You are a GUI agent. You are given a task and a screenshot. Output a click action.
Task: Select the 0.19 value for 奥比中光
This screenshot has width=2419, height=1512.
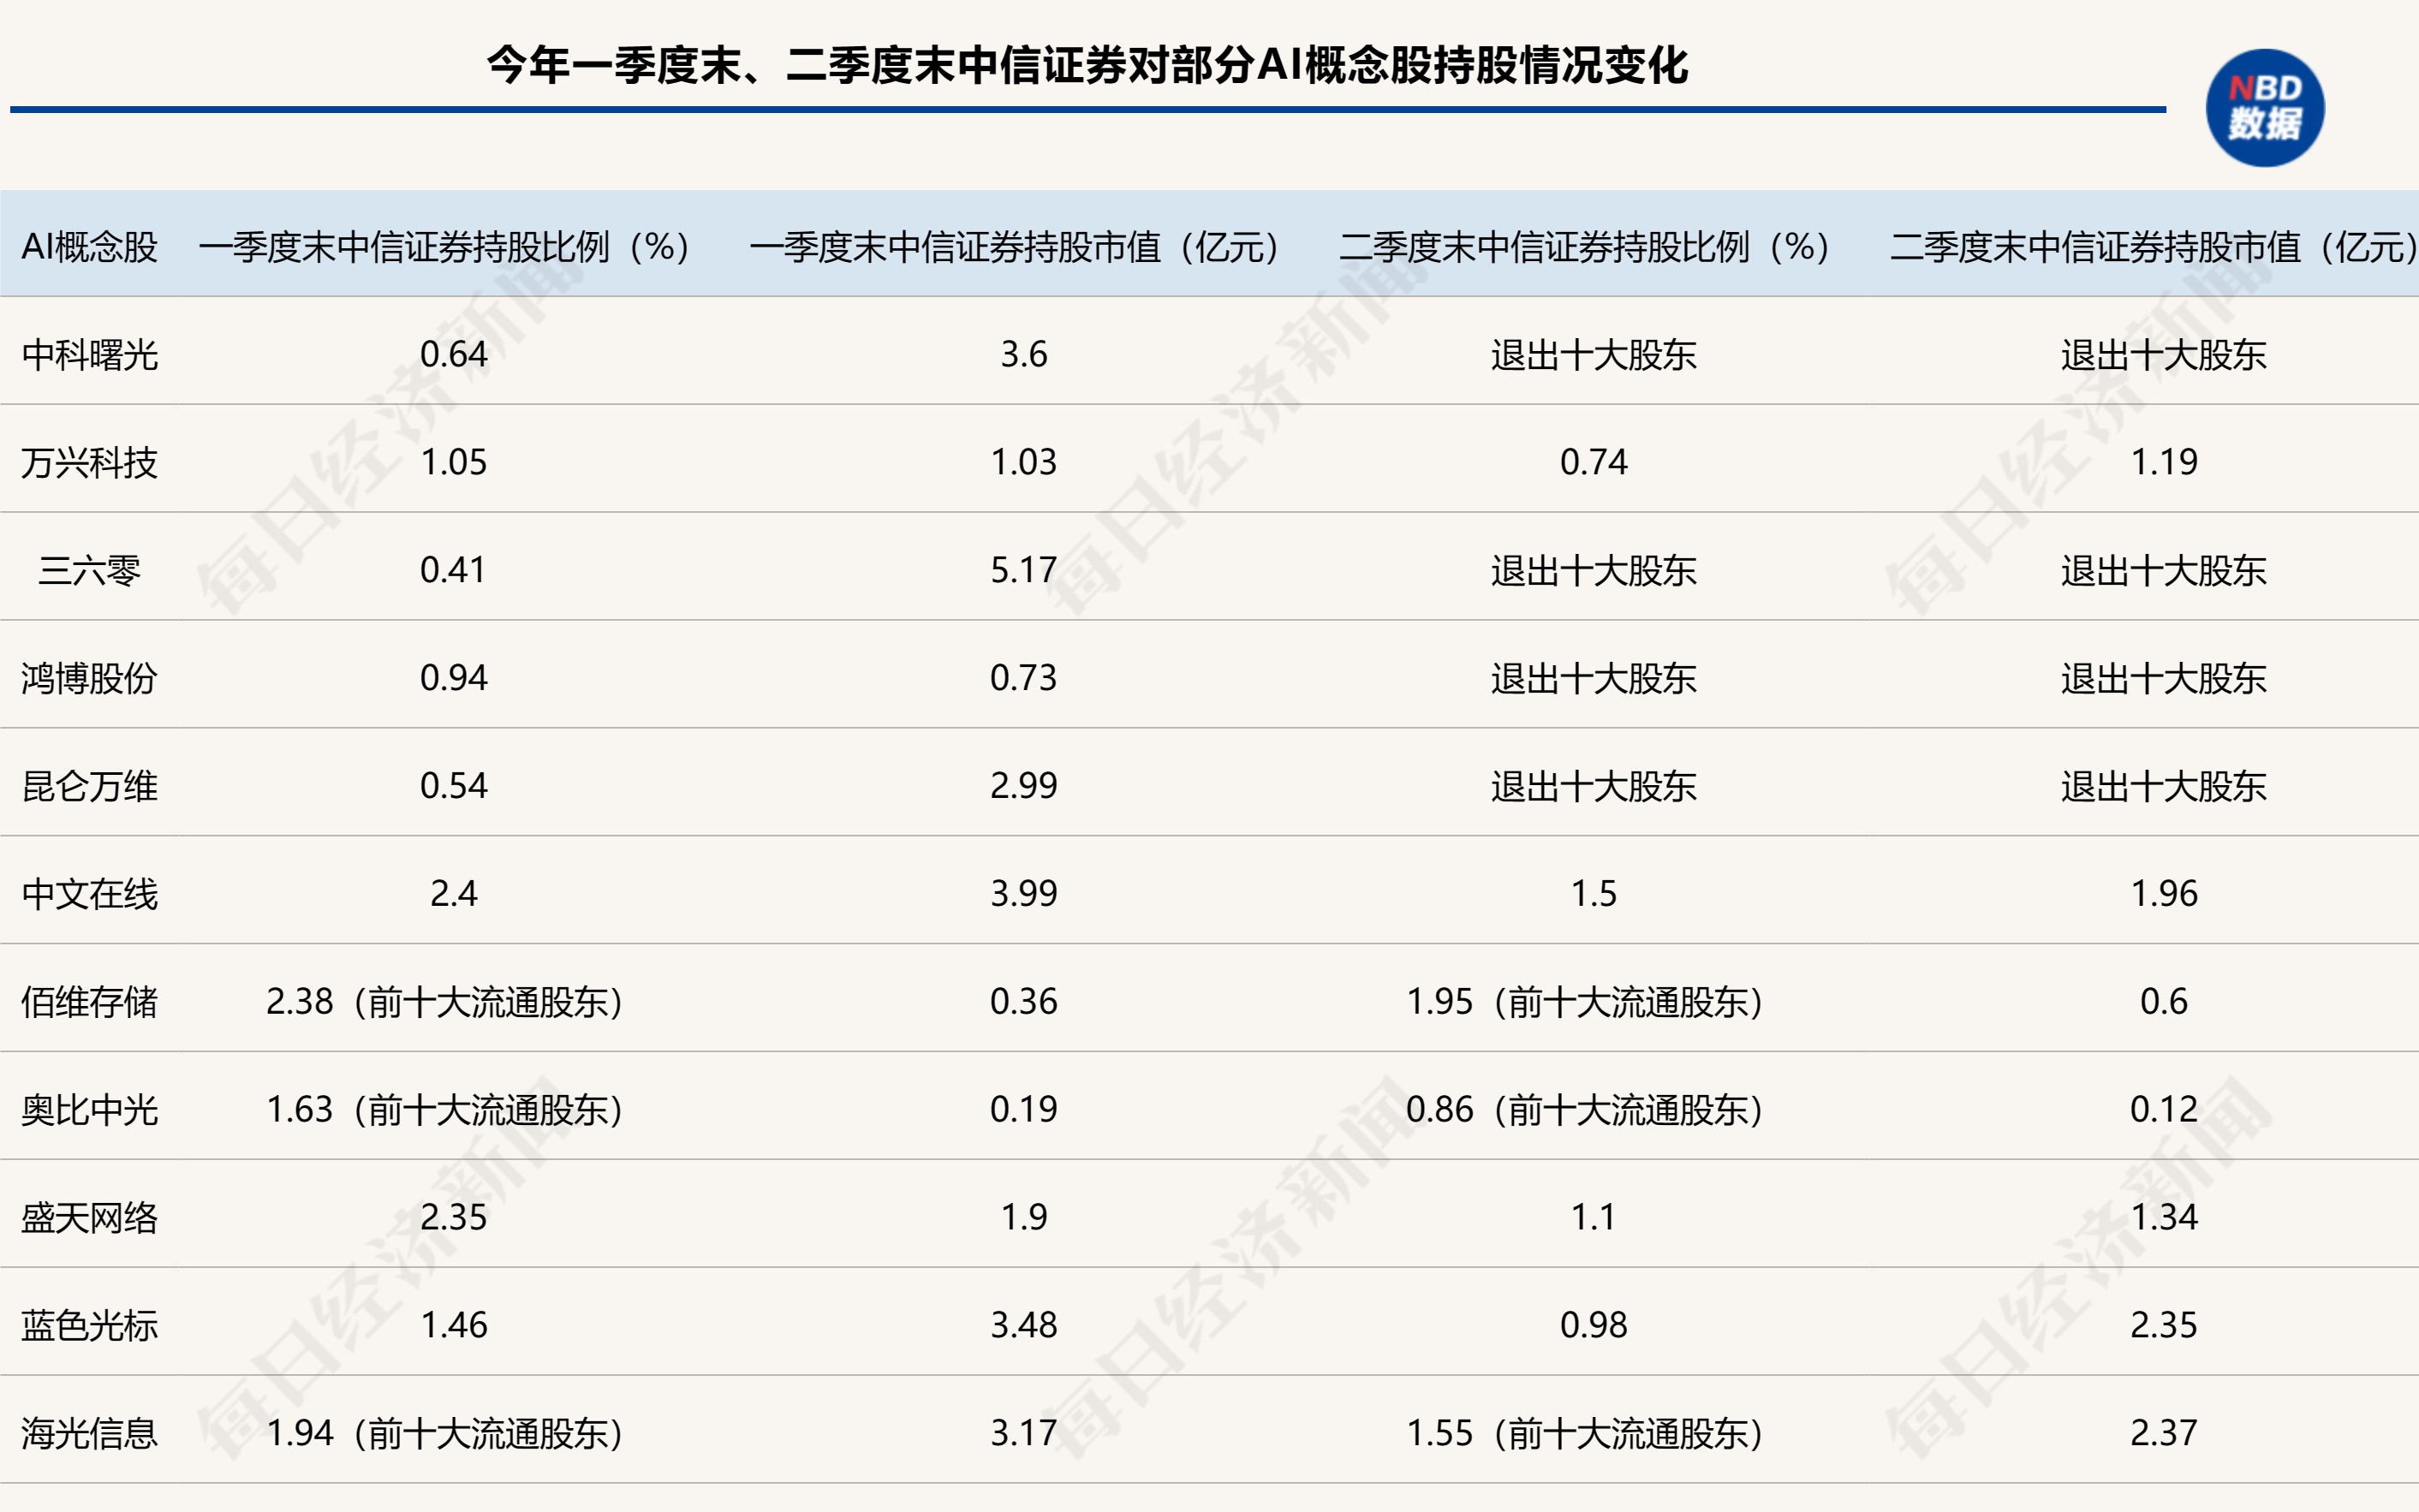click(x=1024, y=1110)
